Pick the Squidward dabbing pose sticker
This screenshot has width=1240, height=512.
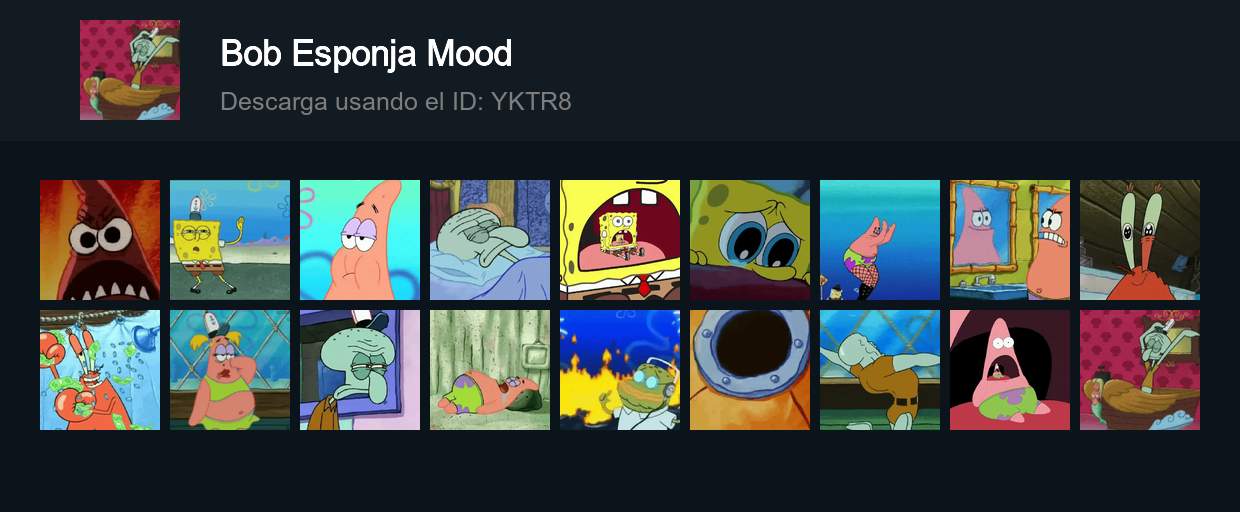[880, 370]
